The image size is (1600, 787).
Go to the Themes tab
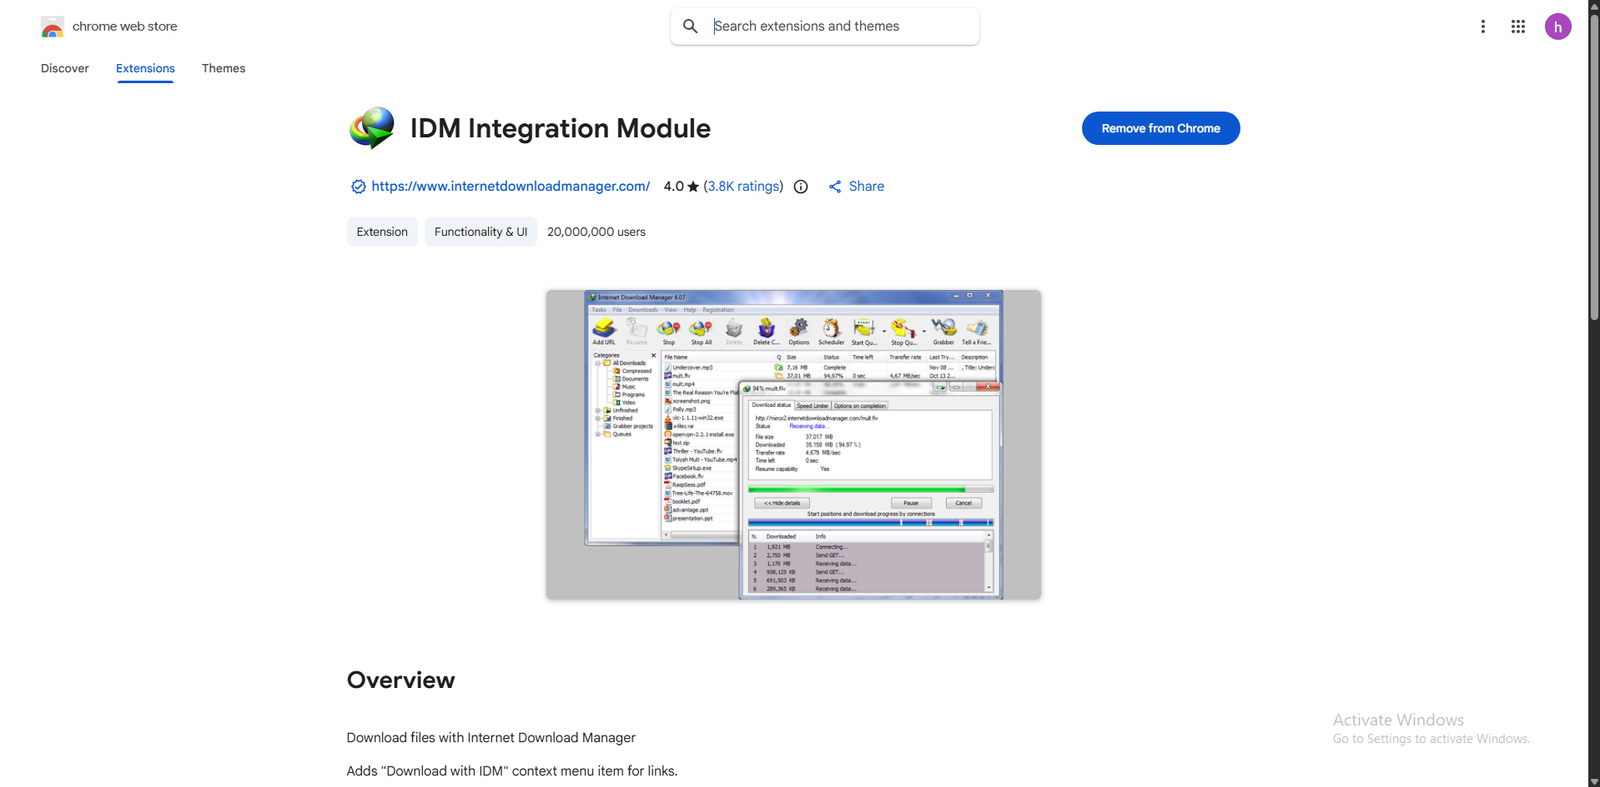pos(223,68)
